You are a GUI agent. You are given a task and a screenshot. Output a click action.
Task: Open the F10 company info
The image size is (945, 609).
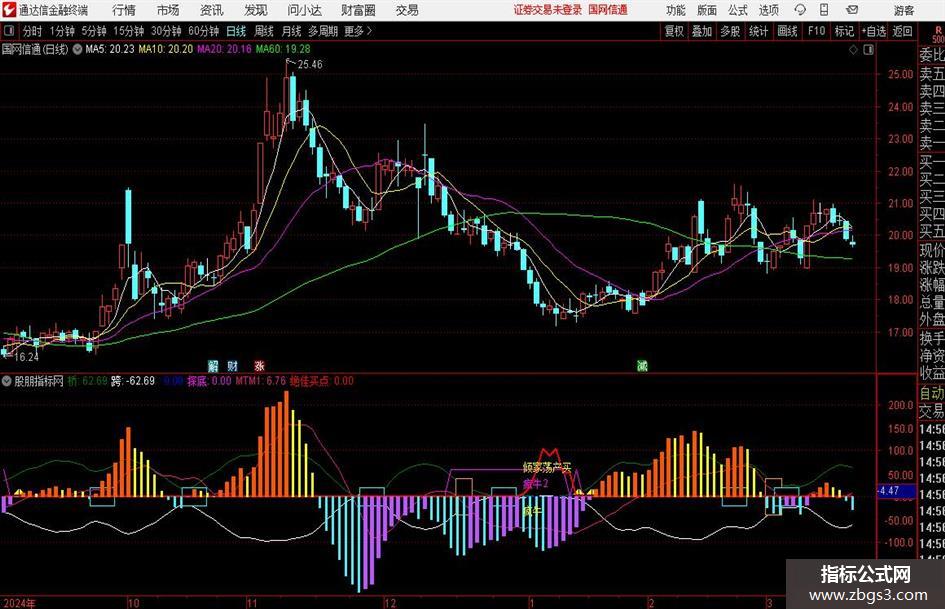(x=816, y=31)
